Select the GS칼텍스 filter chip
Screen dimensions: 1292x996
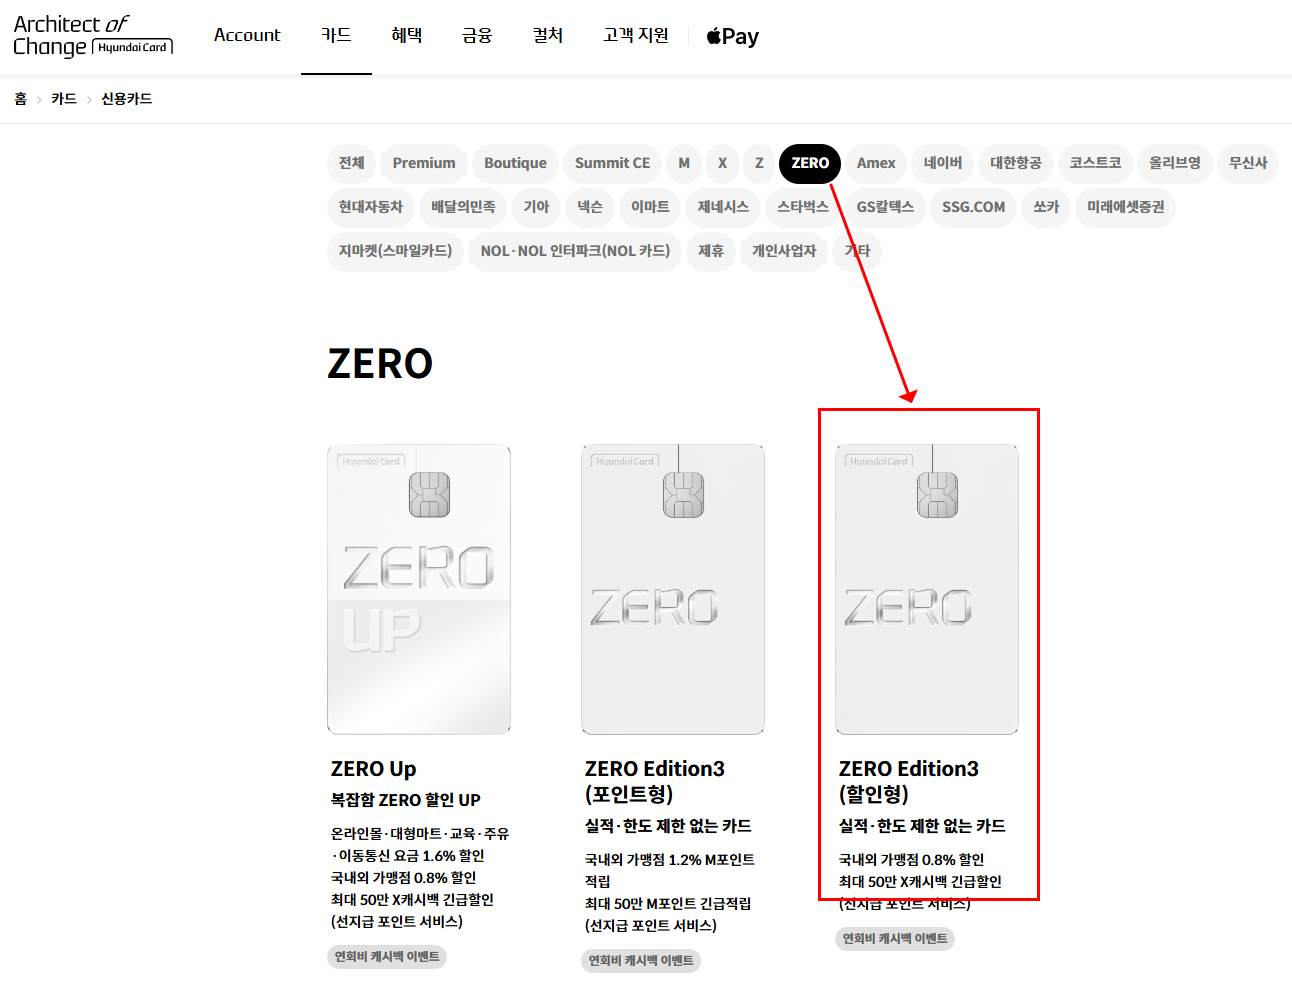[885, 207]
